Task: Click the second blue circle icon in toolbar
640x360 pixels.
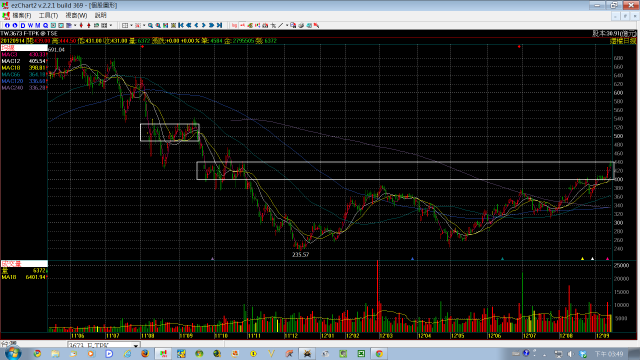Action: tap(15, 25)
